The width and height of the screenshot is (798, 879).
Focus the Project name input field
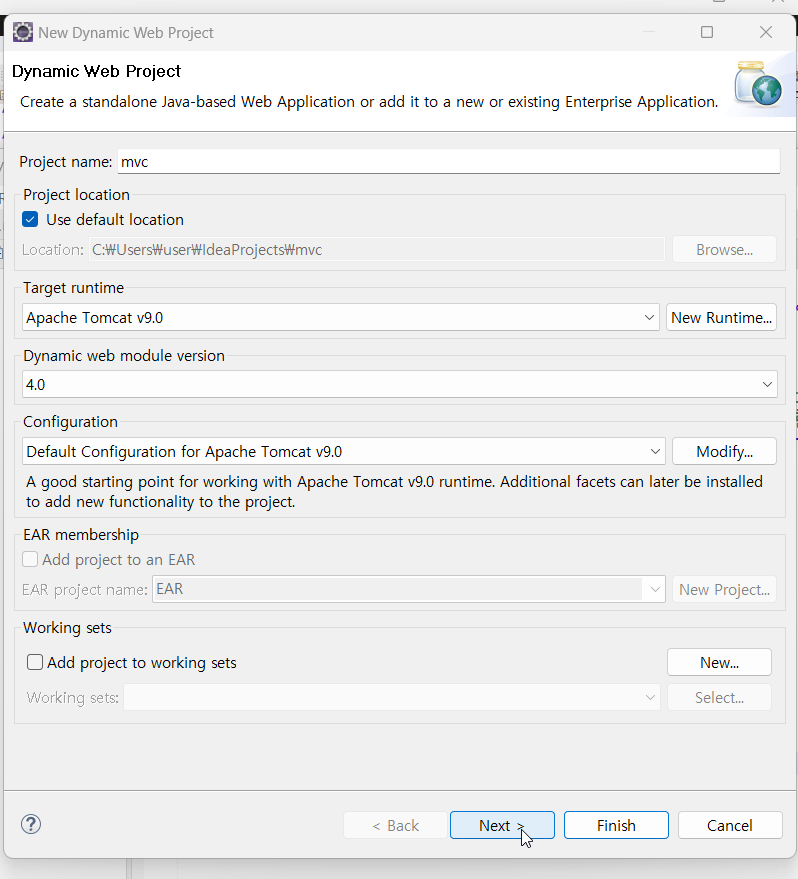point(448,161)
